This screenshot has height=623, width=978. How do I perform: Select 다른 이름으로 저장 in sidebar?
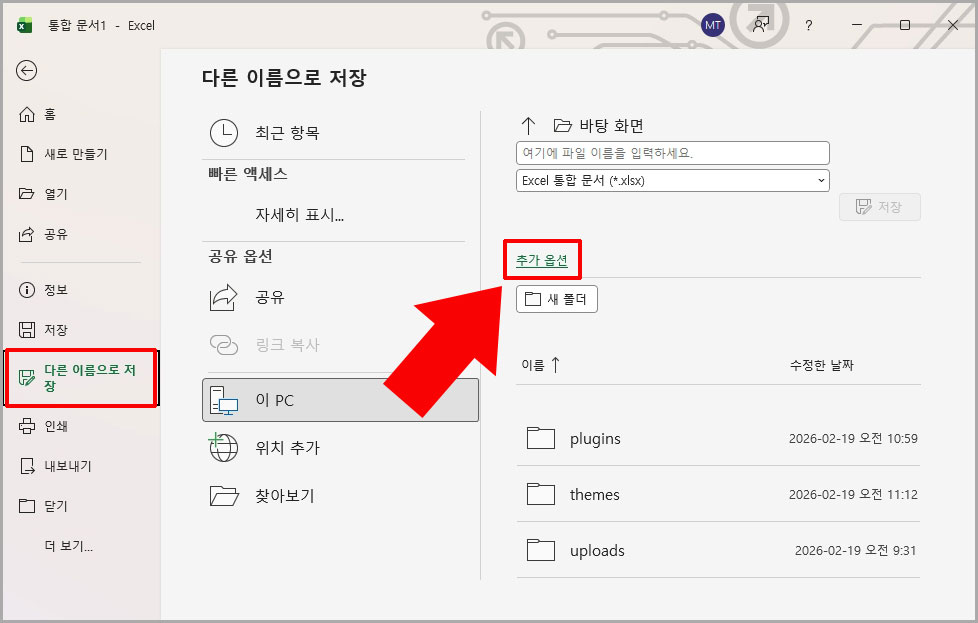[x=80, y=378]
